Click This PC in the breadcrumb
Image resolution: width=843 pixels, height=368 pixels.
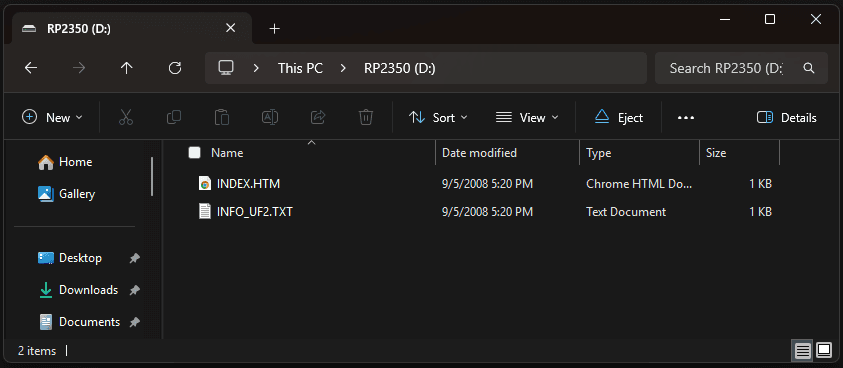coord(300,68)
